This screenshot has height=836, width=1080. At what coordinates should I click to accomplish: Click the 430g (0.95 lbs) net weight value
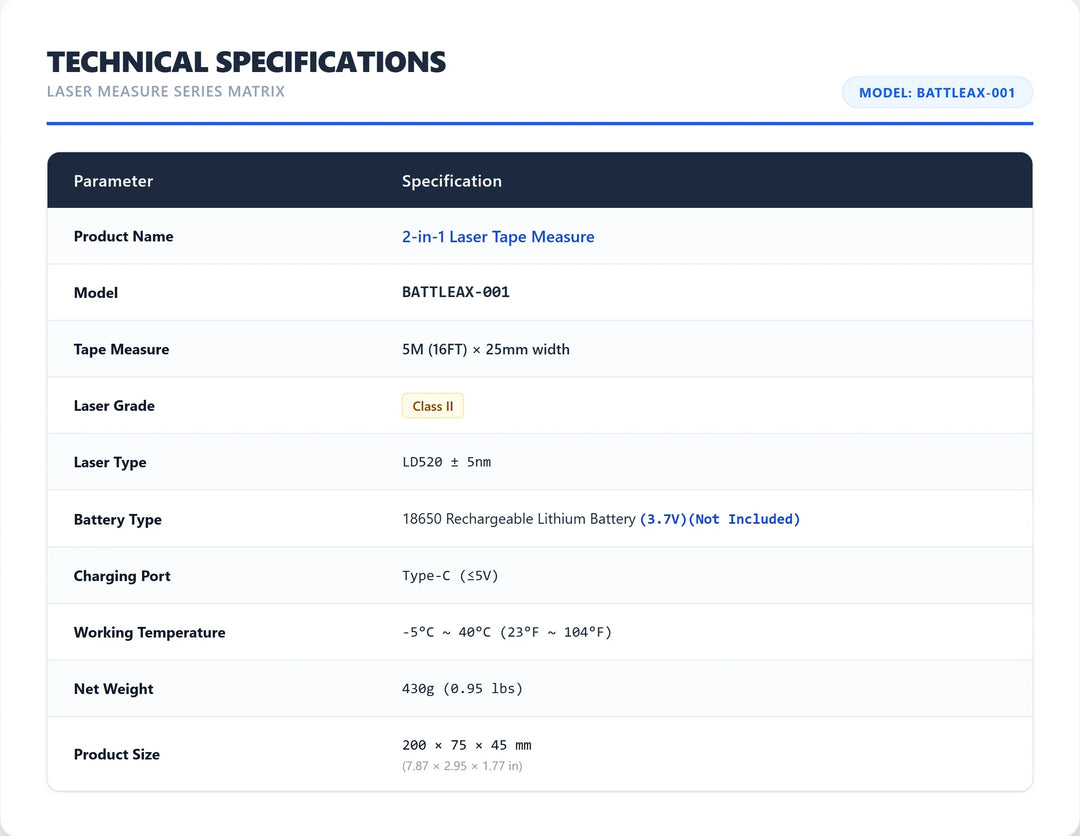coord(462,689)
